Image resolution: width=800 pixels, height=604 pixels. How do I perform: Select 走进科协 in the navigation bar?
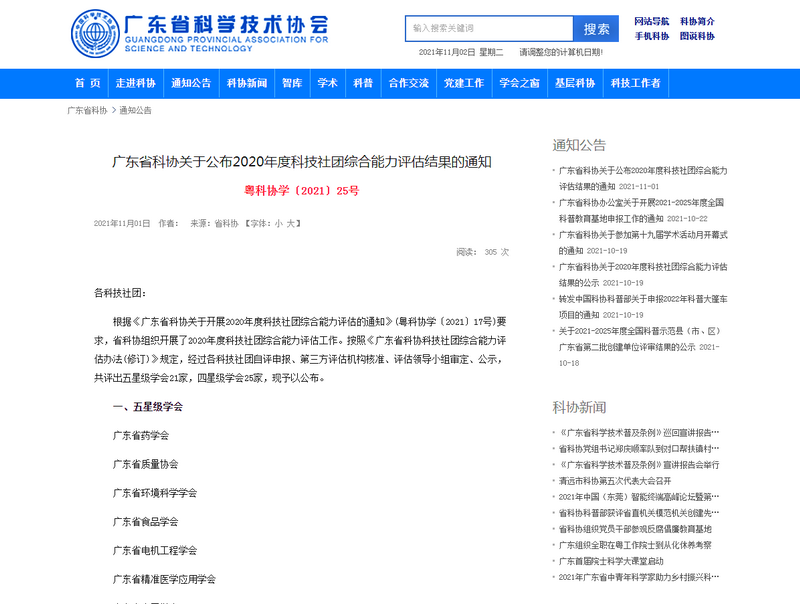(135, 83)
